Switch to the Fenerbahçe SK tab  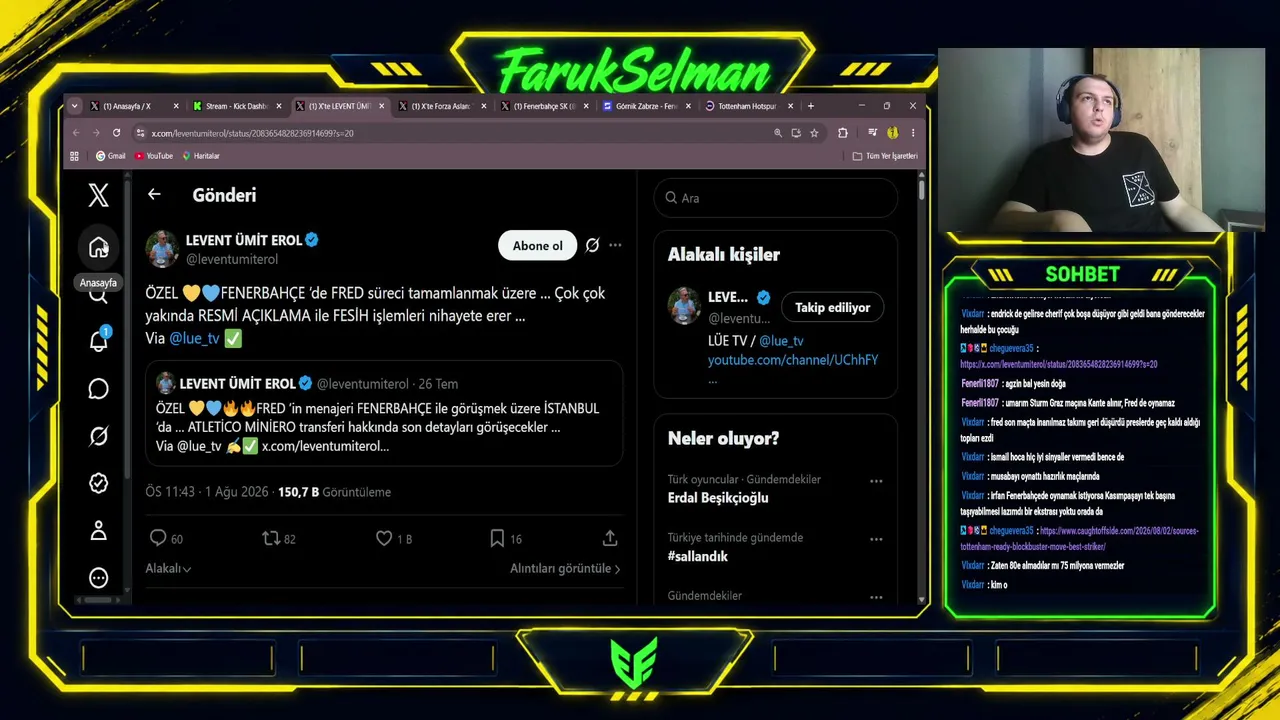546,105
